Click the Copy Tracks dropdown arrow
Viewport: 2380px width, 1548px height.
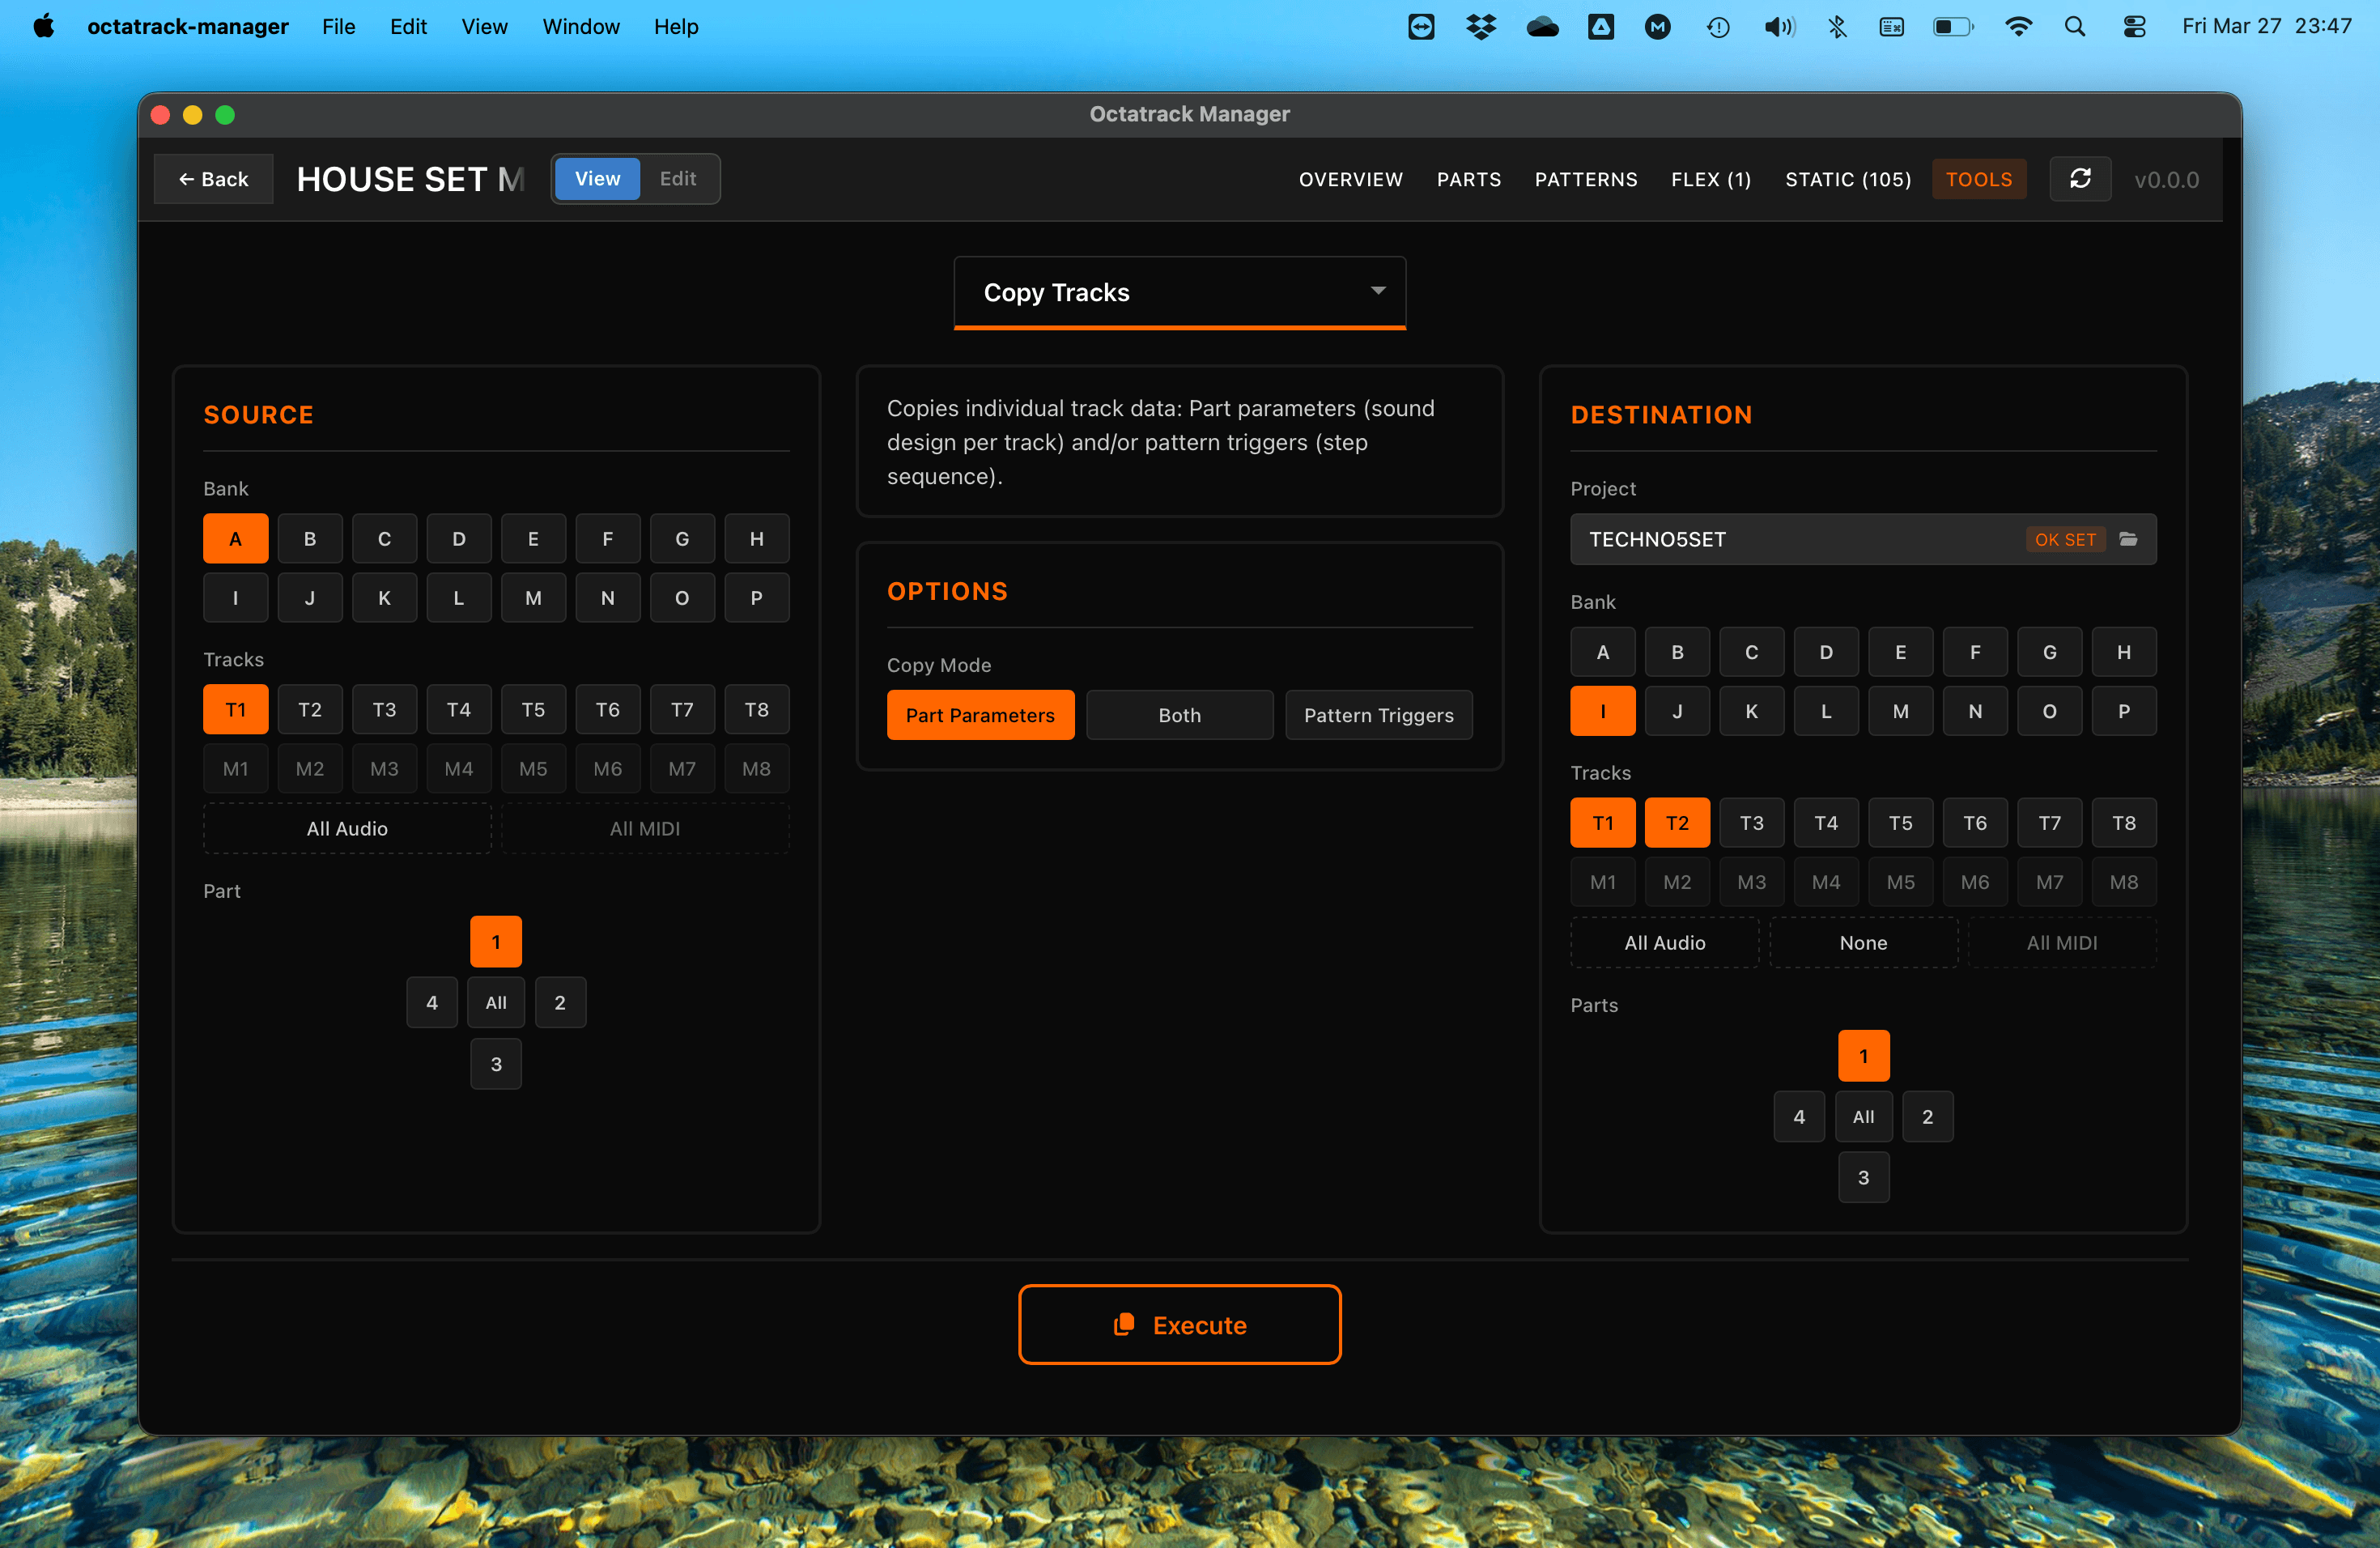click(x=1378, y=291)
